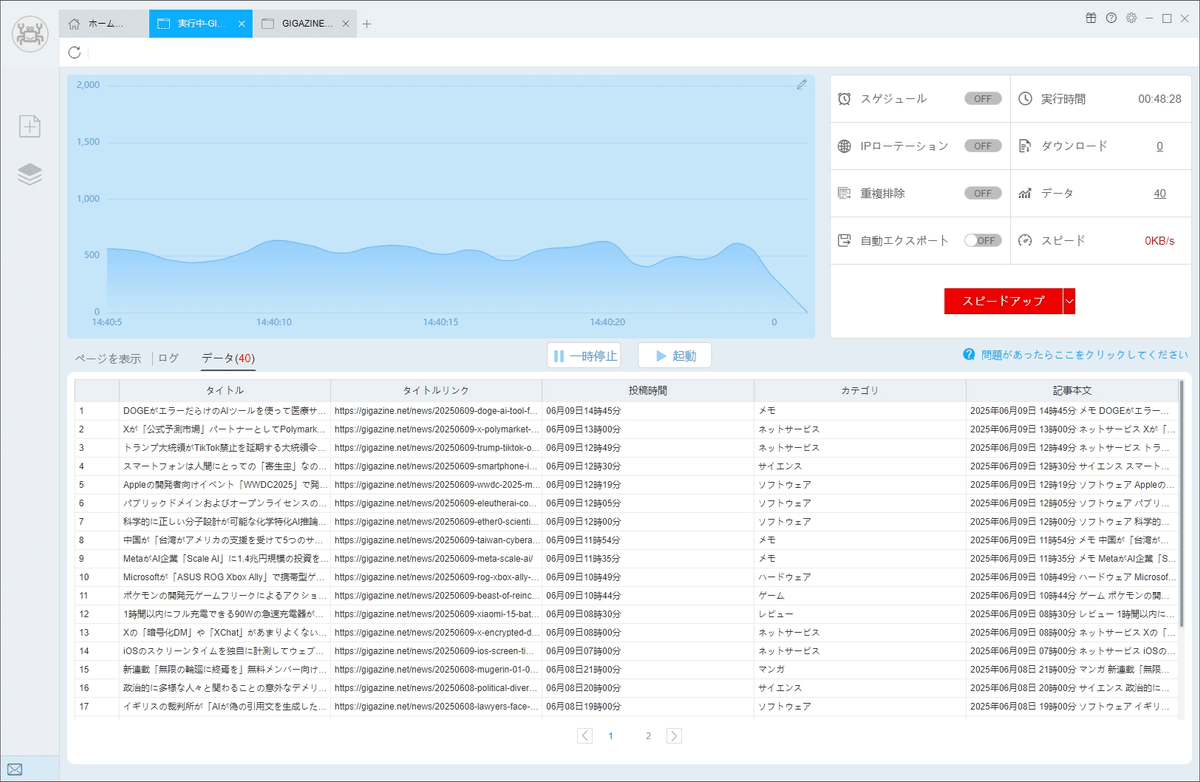The width and height of the screenshot is (1200, 782).
Task: Switch to the GIGAZINE tab
Action: click(307, 24)
